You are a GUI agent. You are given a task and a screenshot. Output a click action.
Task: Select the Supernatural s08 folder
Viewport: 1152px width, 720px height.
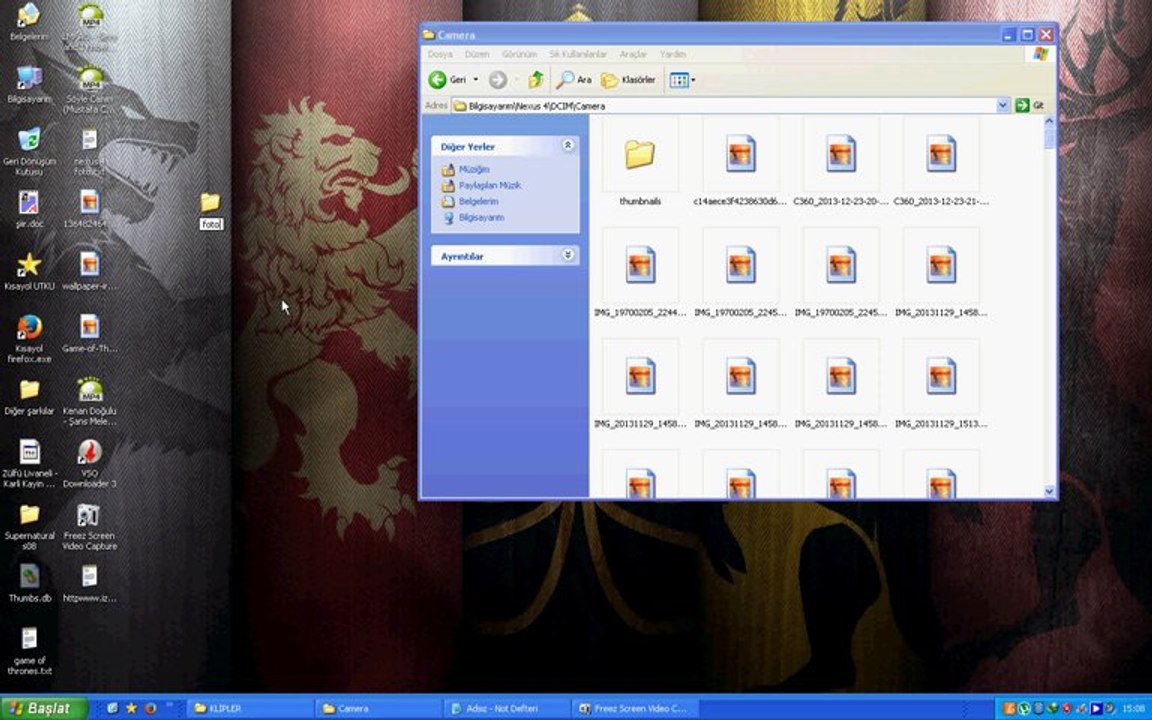tap(29, 526)
